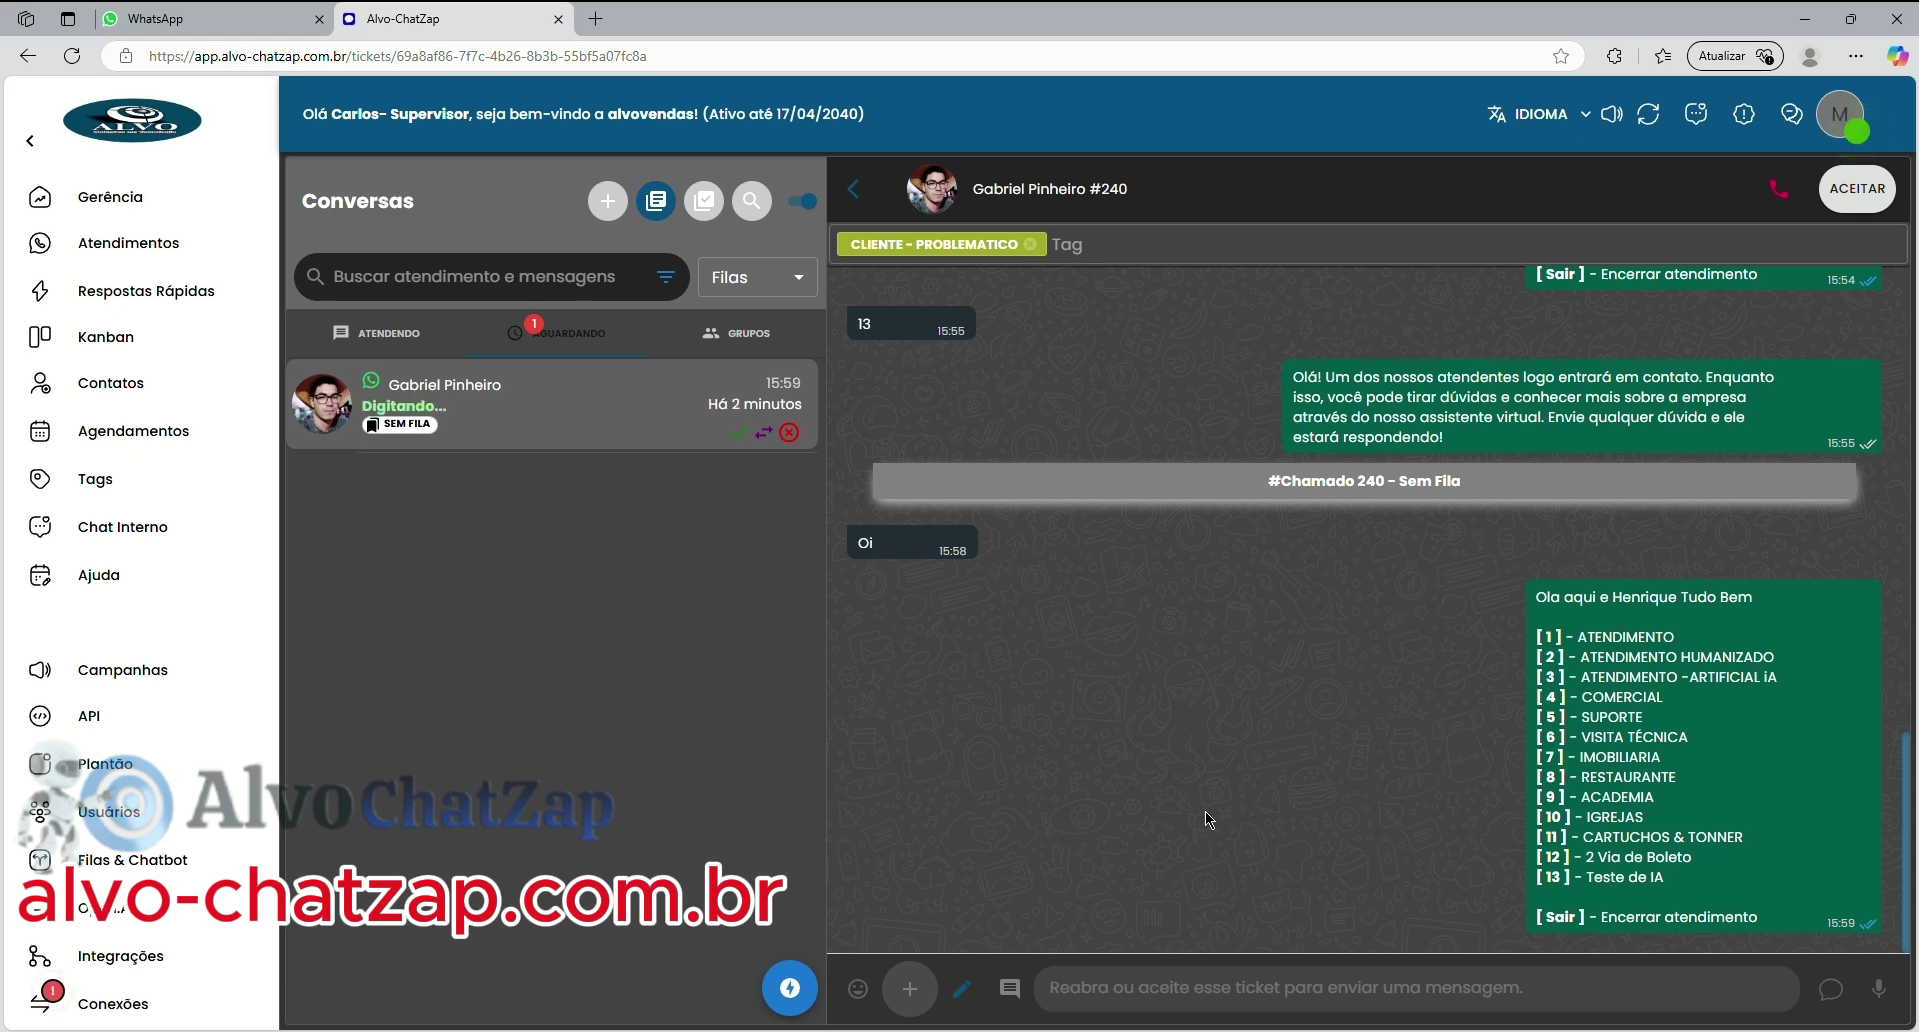Click the attachment plus button

[x=910, y=989]
